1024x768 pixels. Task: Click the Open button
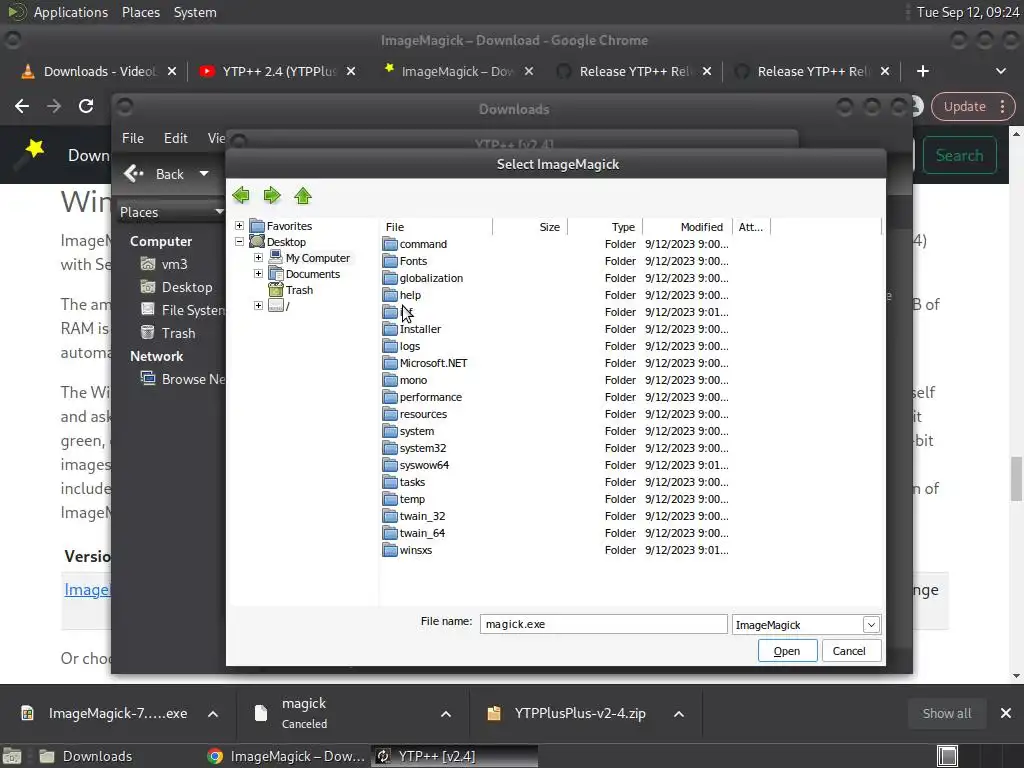click(x=787, y=651)
